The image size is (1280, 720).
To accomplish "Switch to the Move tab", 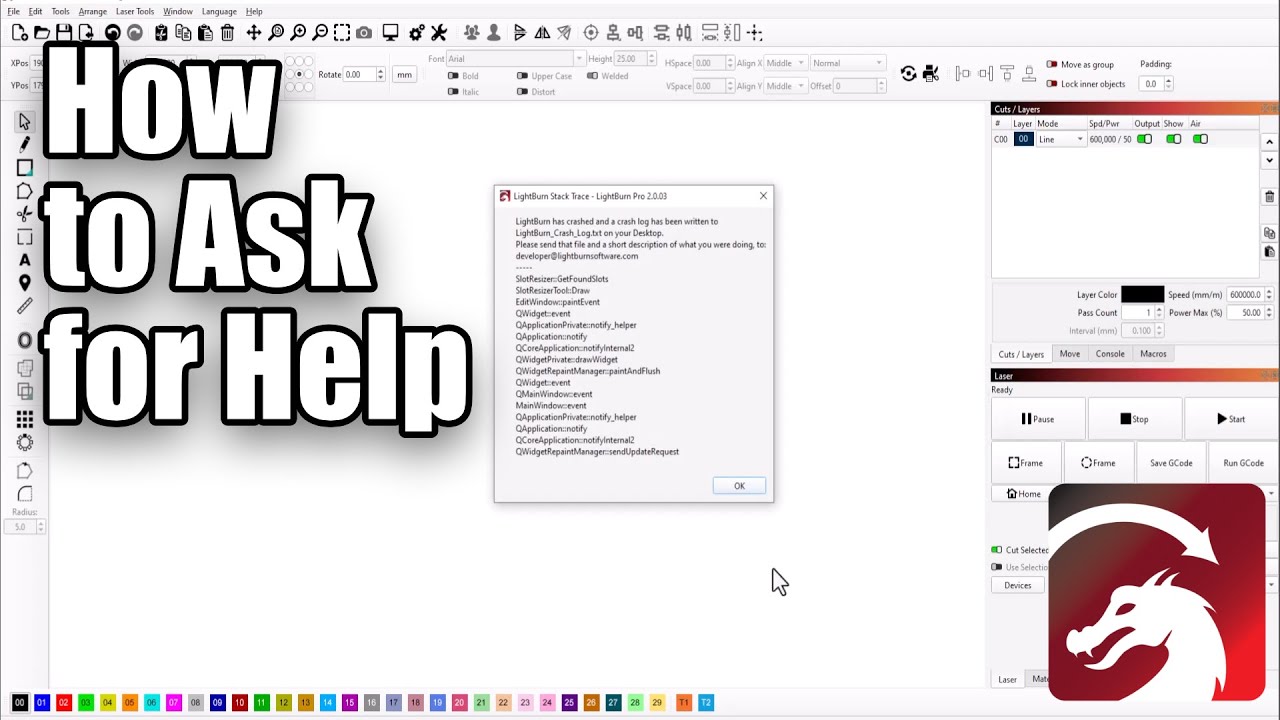I will point(1070,354).
